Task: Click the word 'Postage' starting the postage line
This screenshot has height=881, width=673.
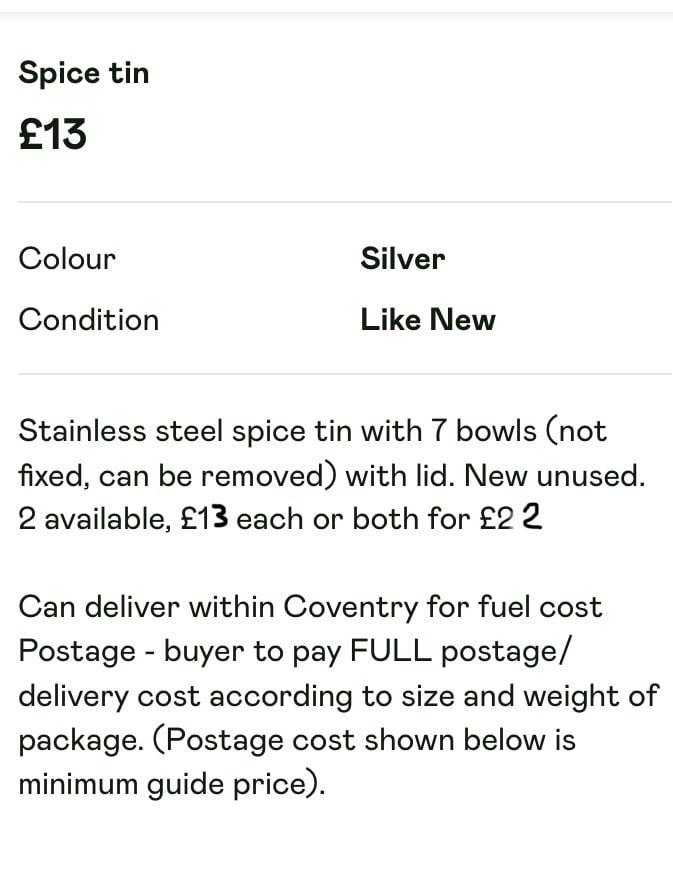Action: (77, 652)
